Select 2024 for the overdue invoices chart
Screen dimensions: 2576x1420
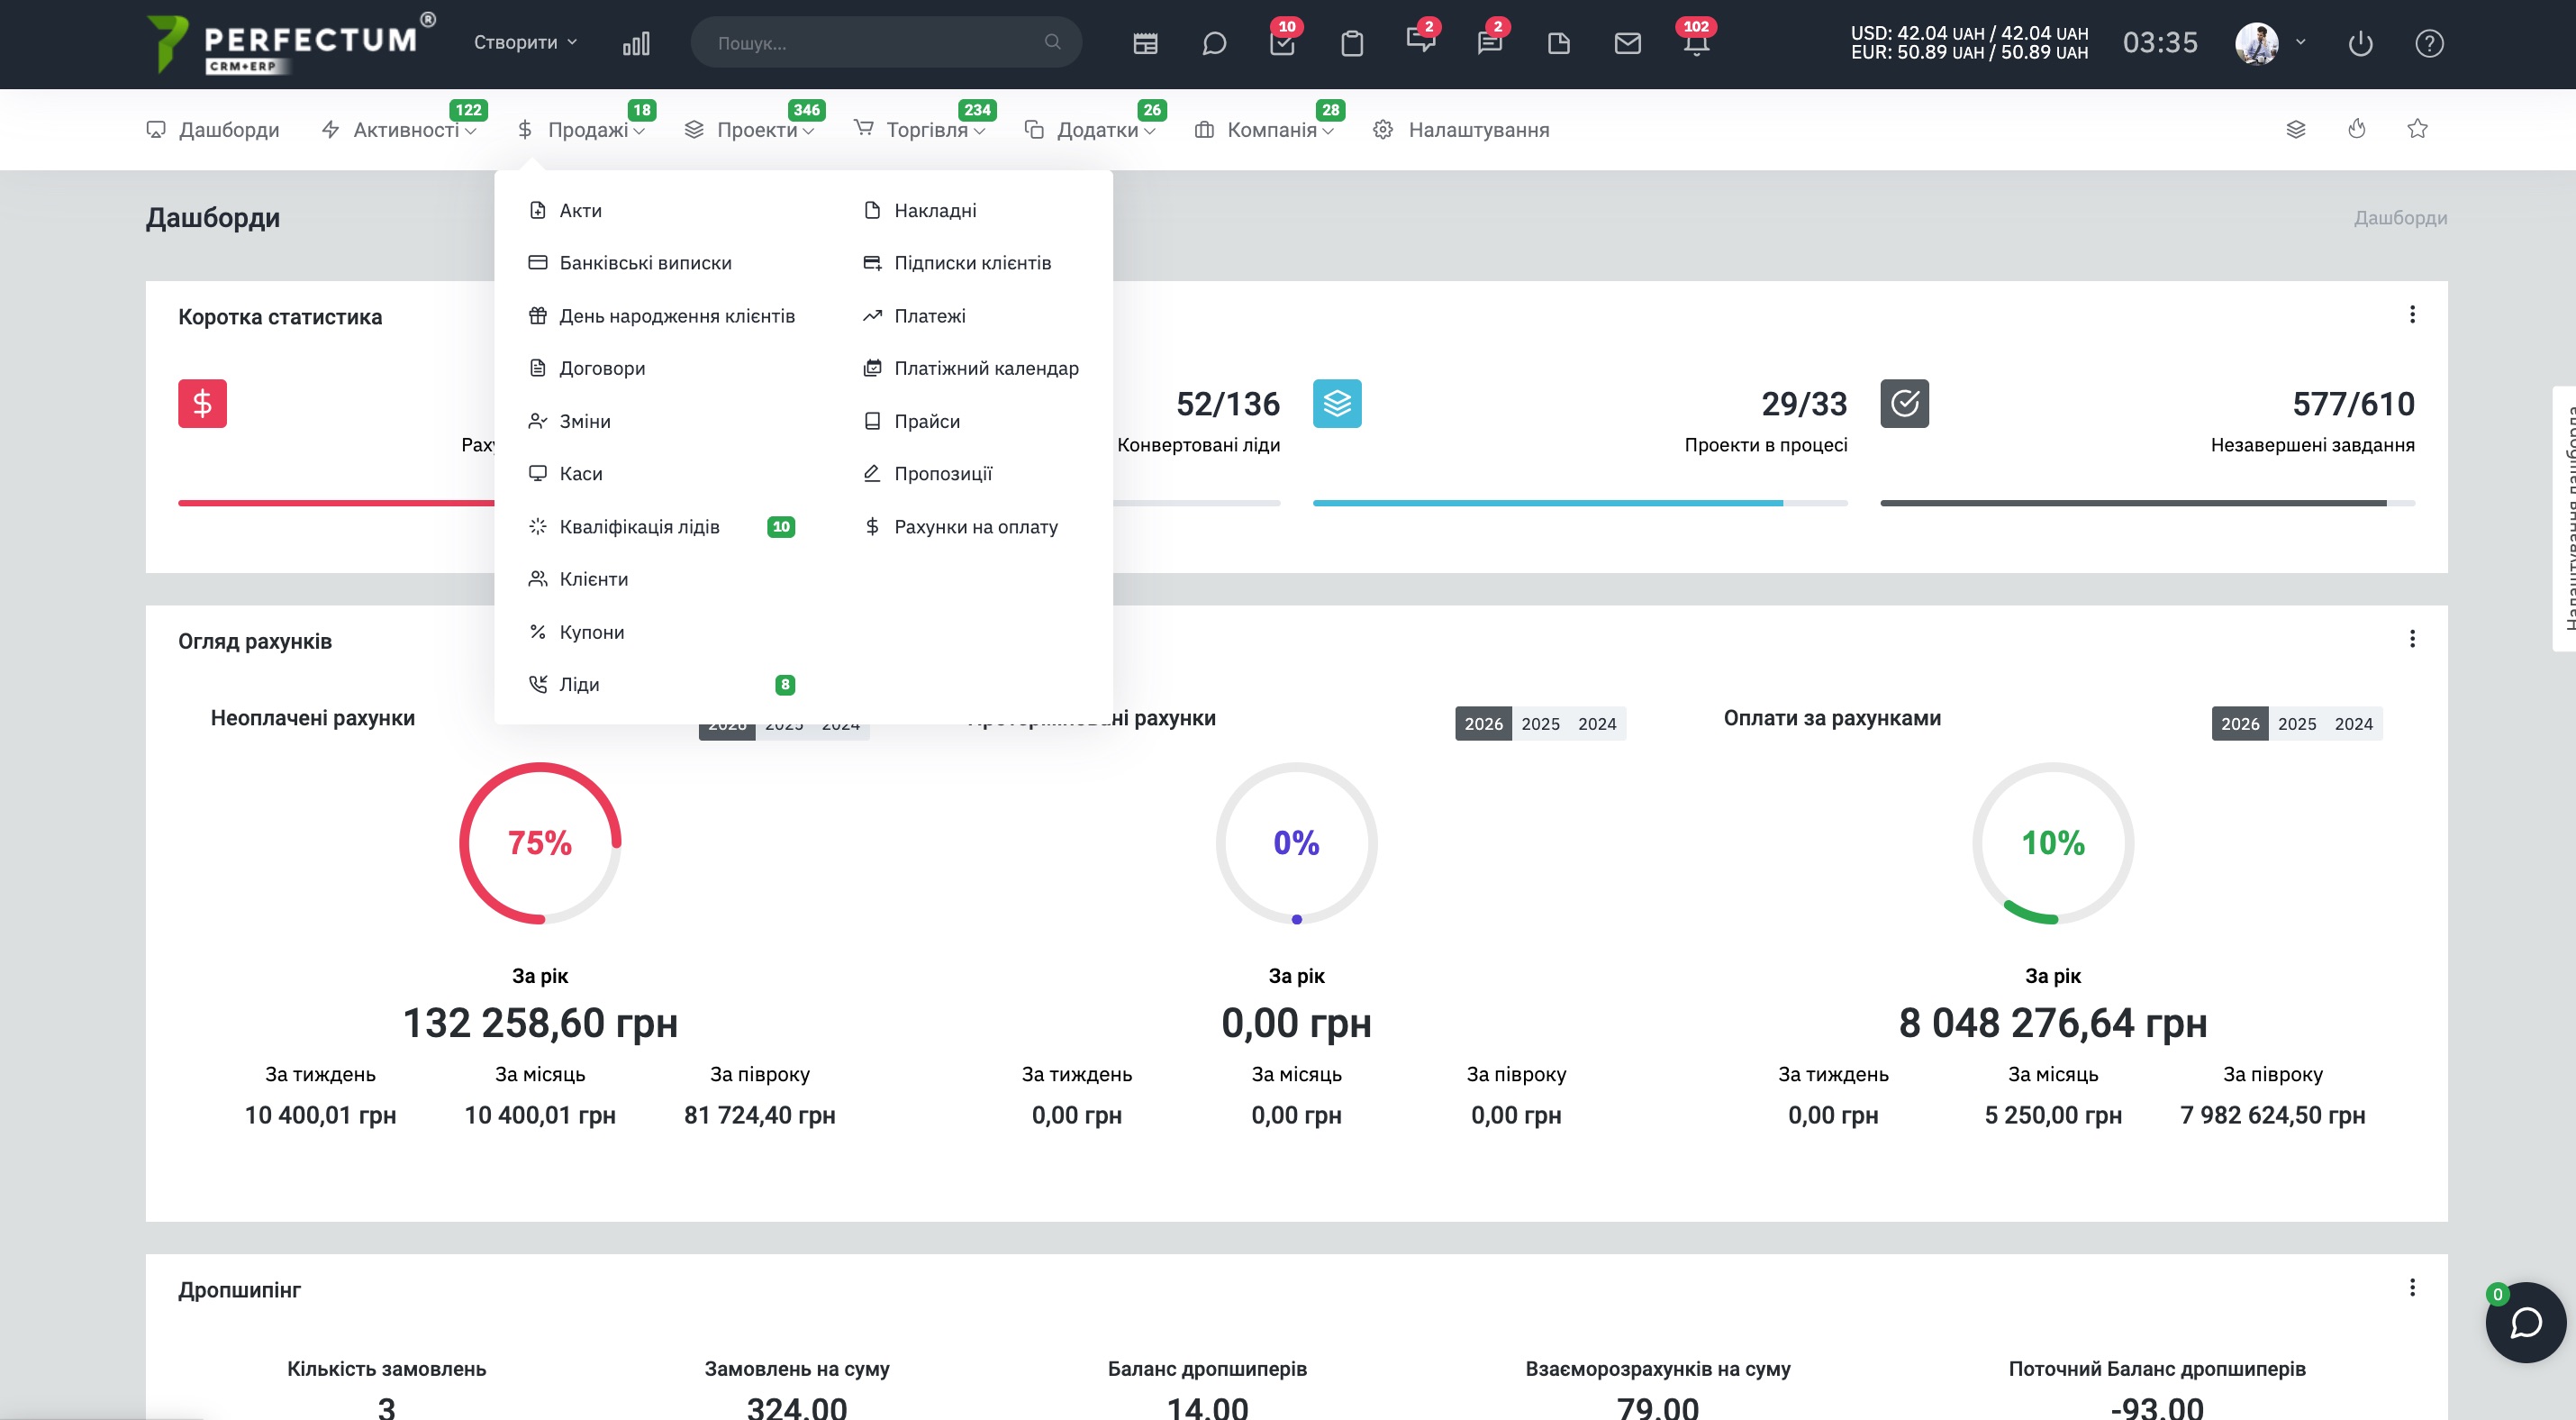coord(1597,724)
